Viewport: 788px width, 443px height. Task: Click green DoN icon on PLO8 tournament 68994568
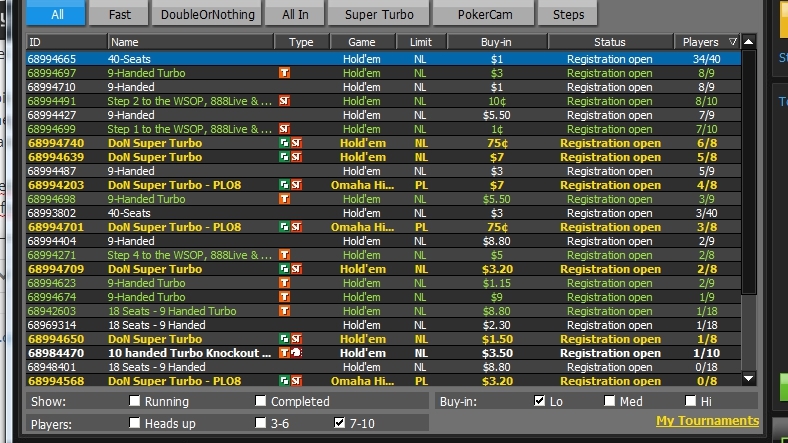[284, 381]
